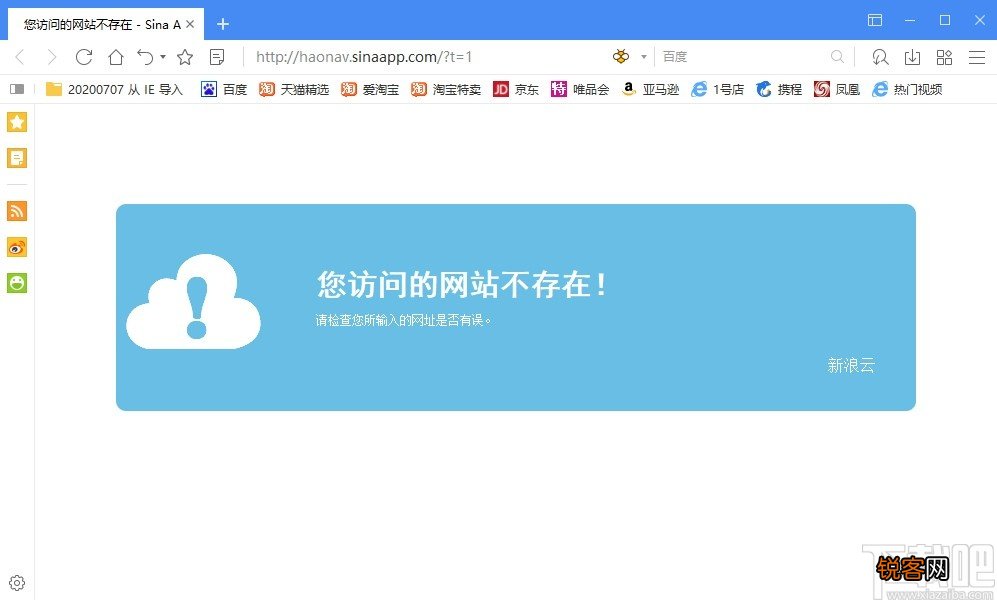This screenshot has width=997, height=600.
Task: Open the home page
Action: click(x=116, y=57)
